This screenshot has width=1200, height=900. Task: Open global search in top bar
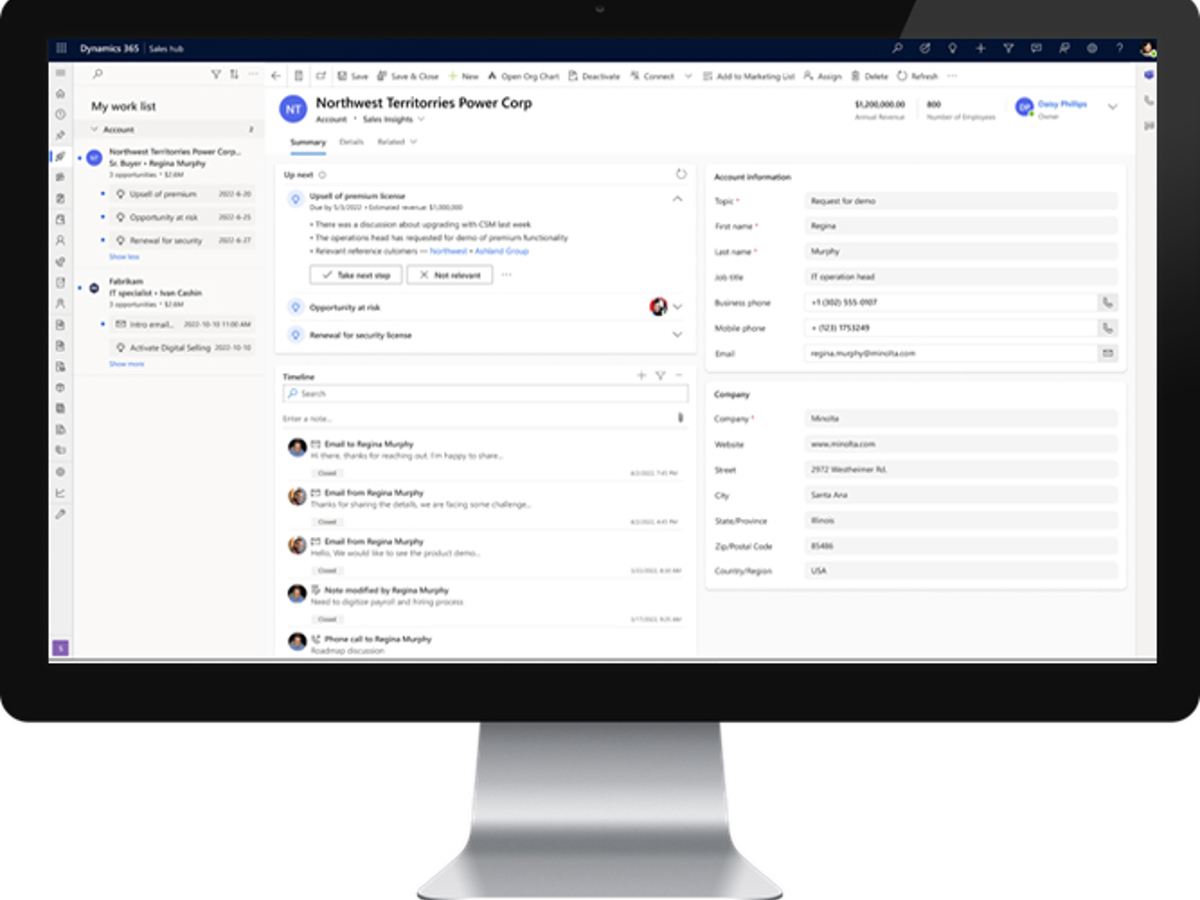tap(897, 48)
